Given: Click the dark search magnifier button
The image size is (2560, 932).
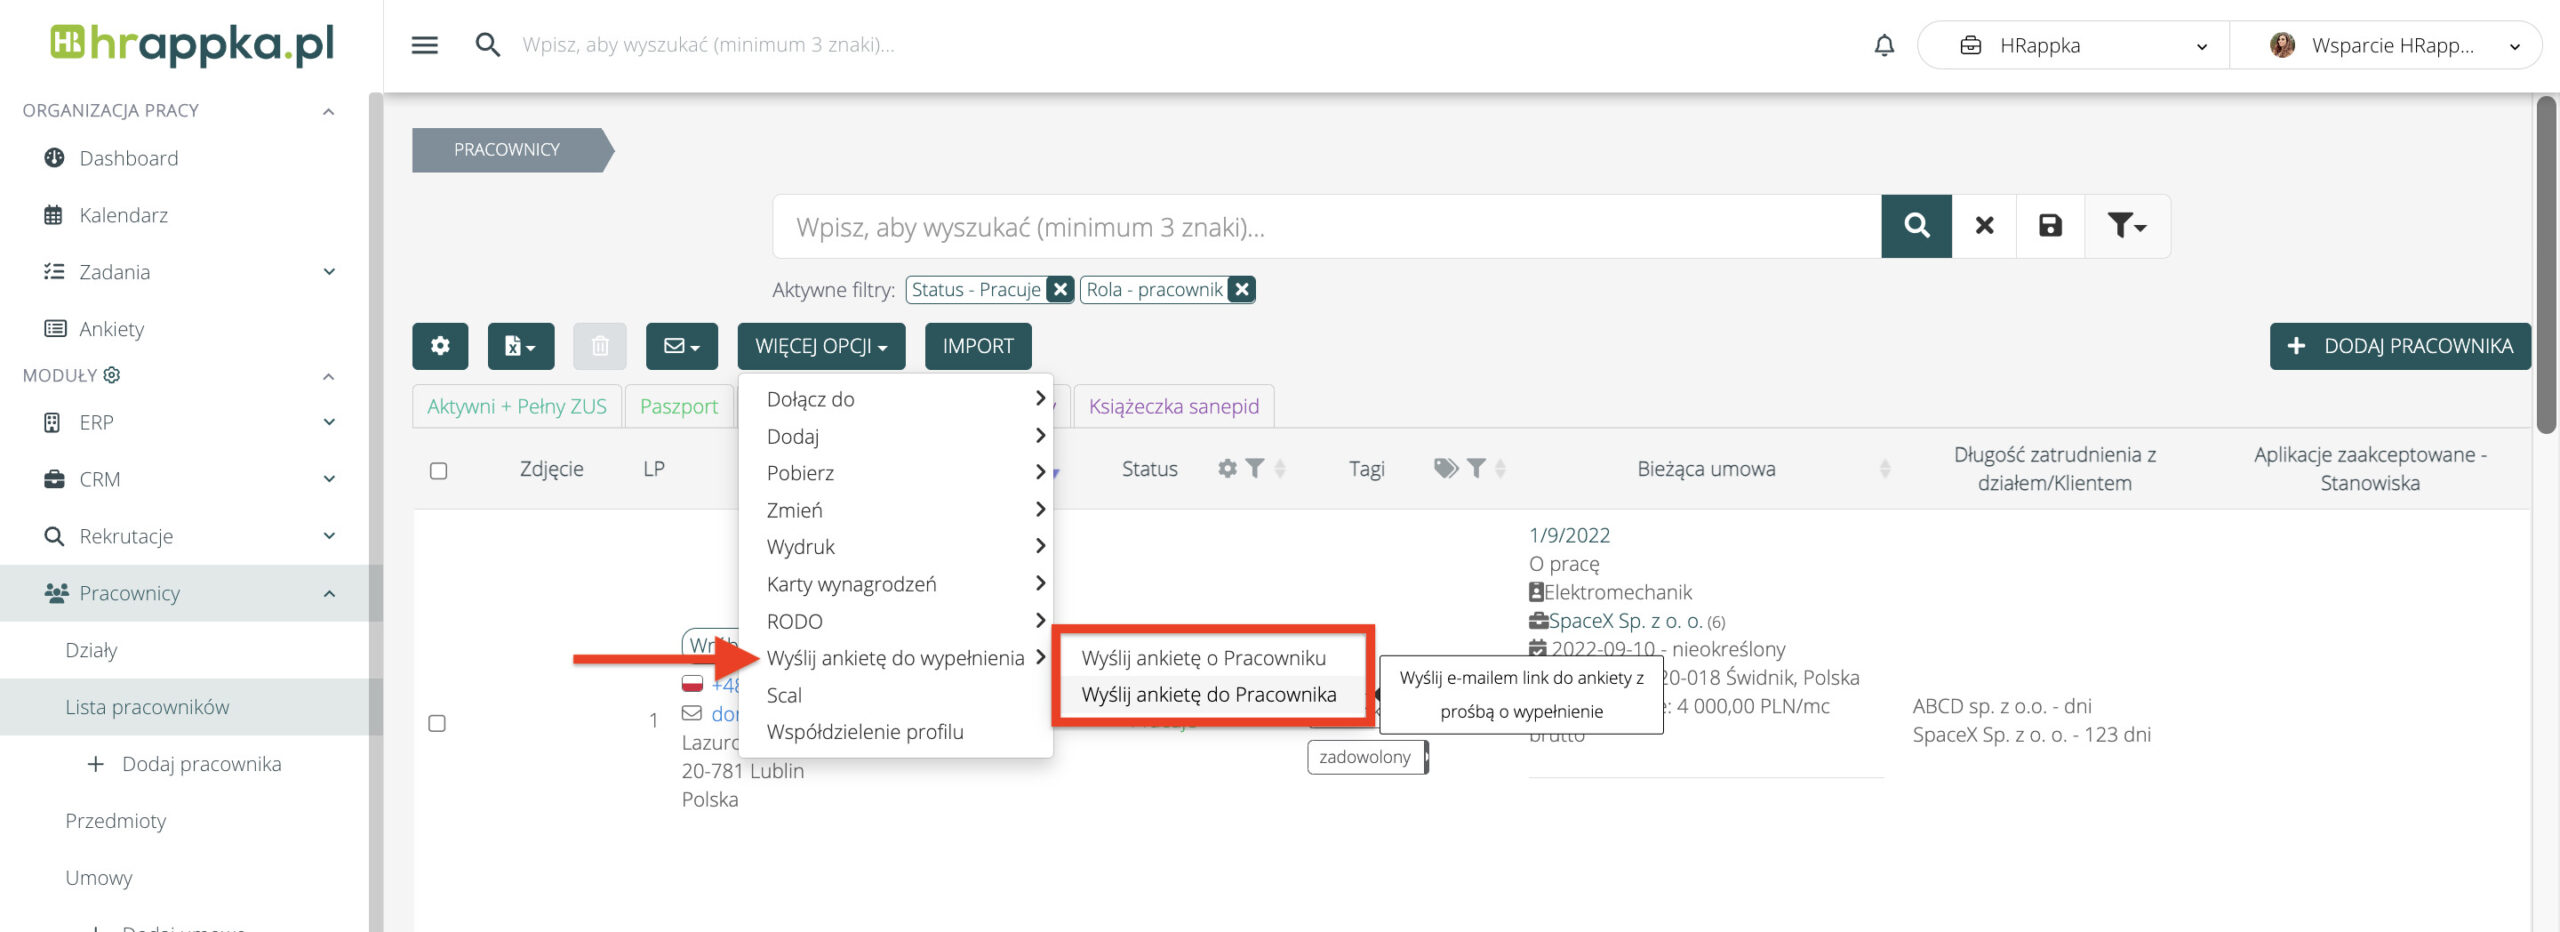Looking at the screenshot, I should pos(1916,226).
